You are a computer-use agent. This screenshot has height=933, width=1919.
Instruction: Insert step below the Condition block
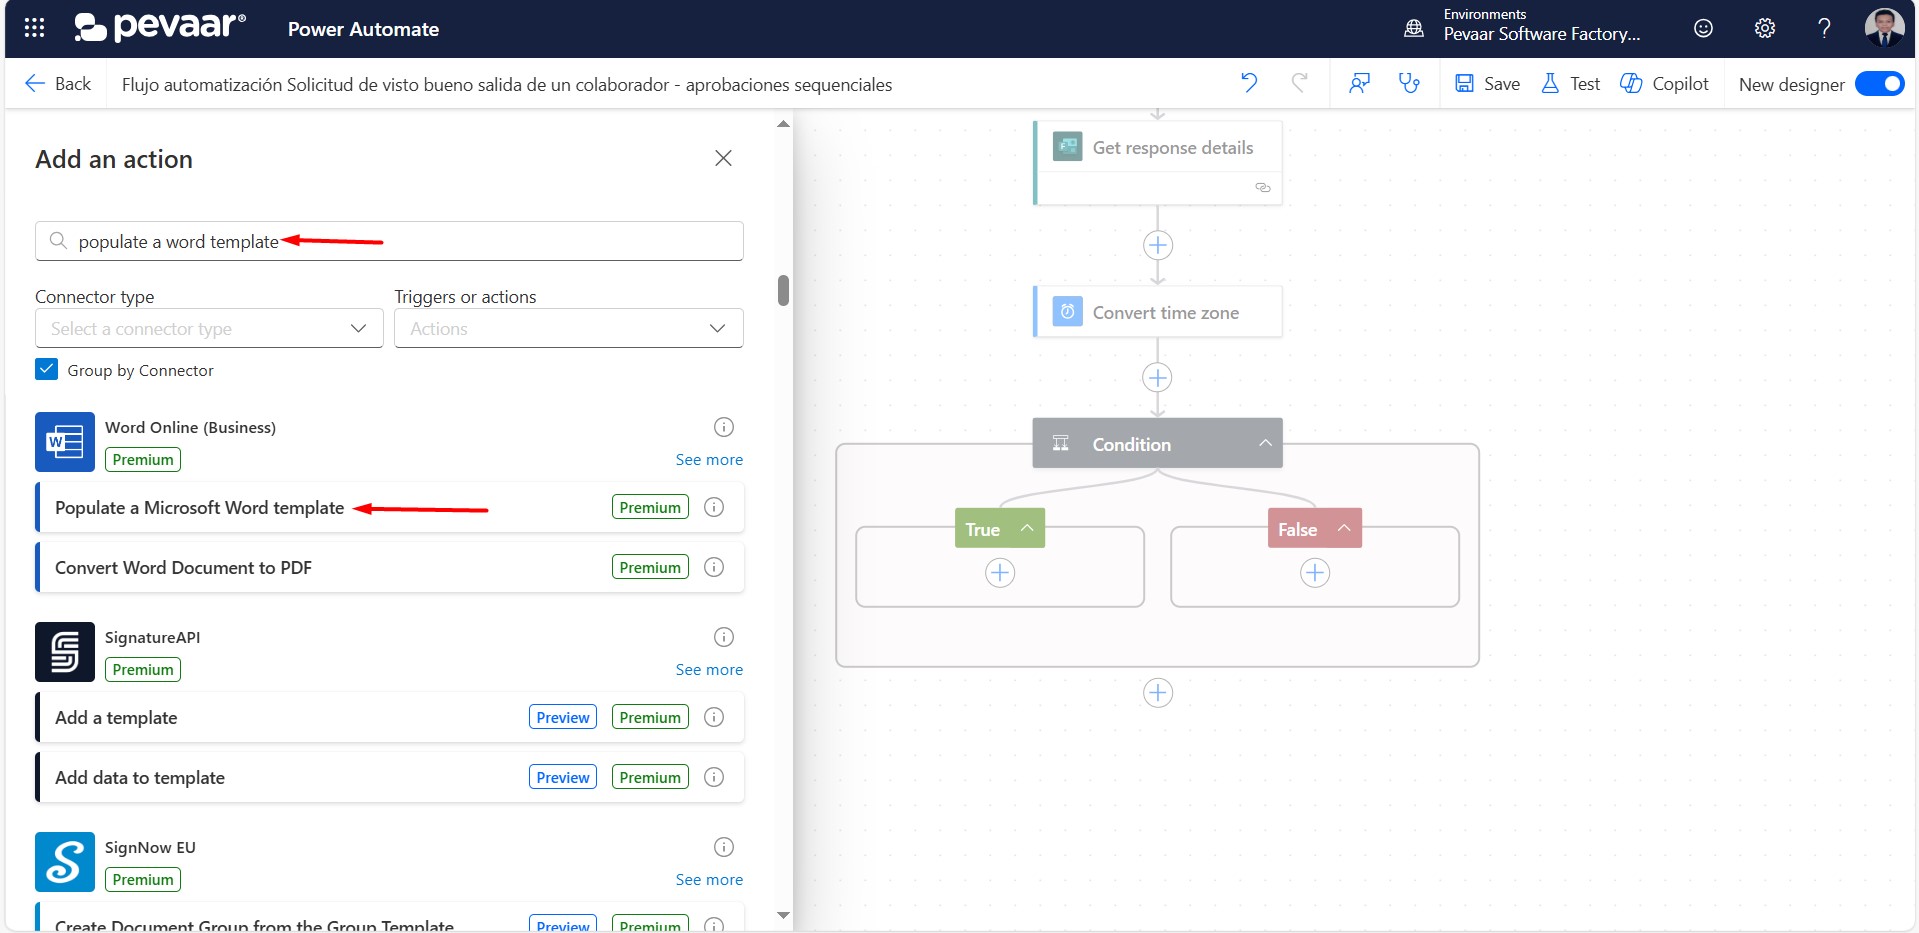tap(1158, 692)
